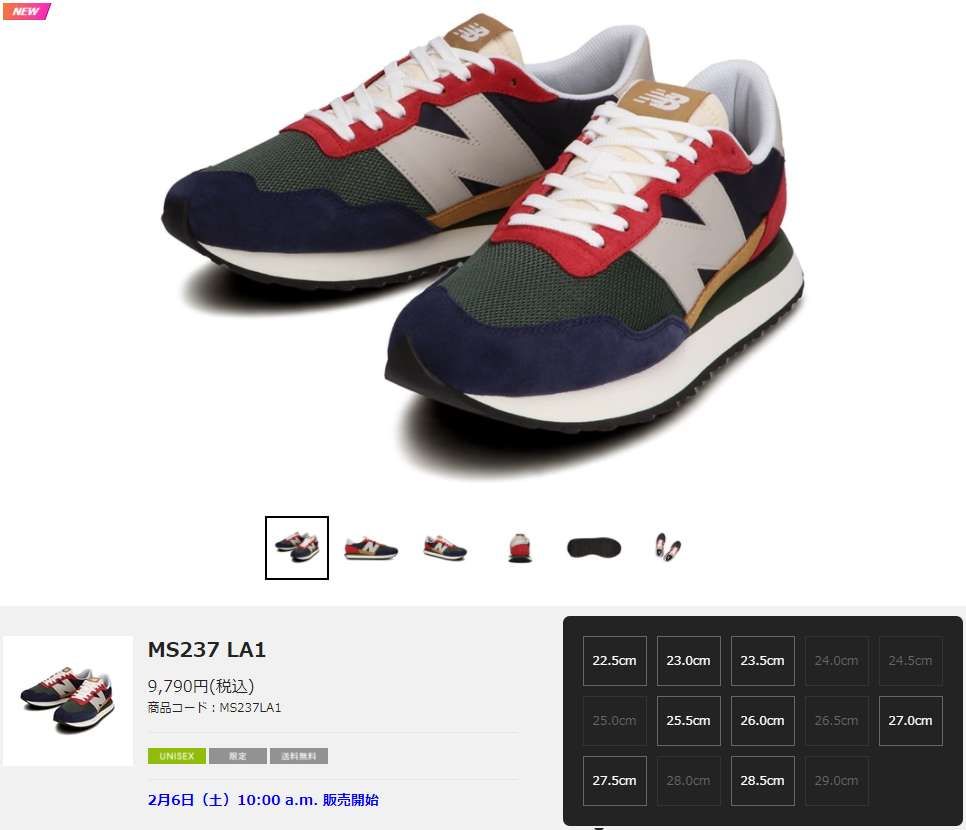The image size is (966, 830).
Task: Show the black outsole thumbnail
Action: pos(594,548)
